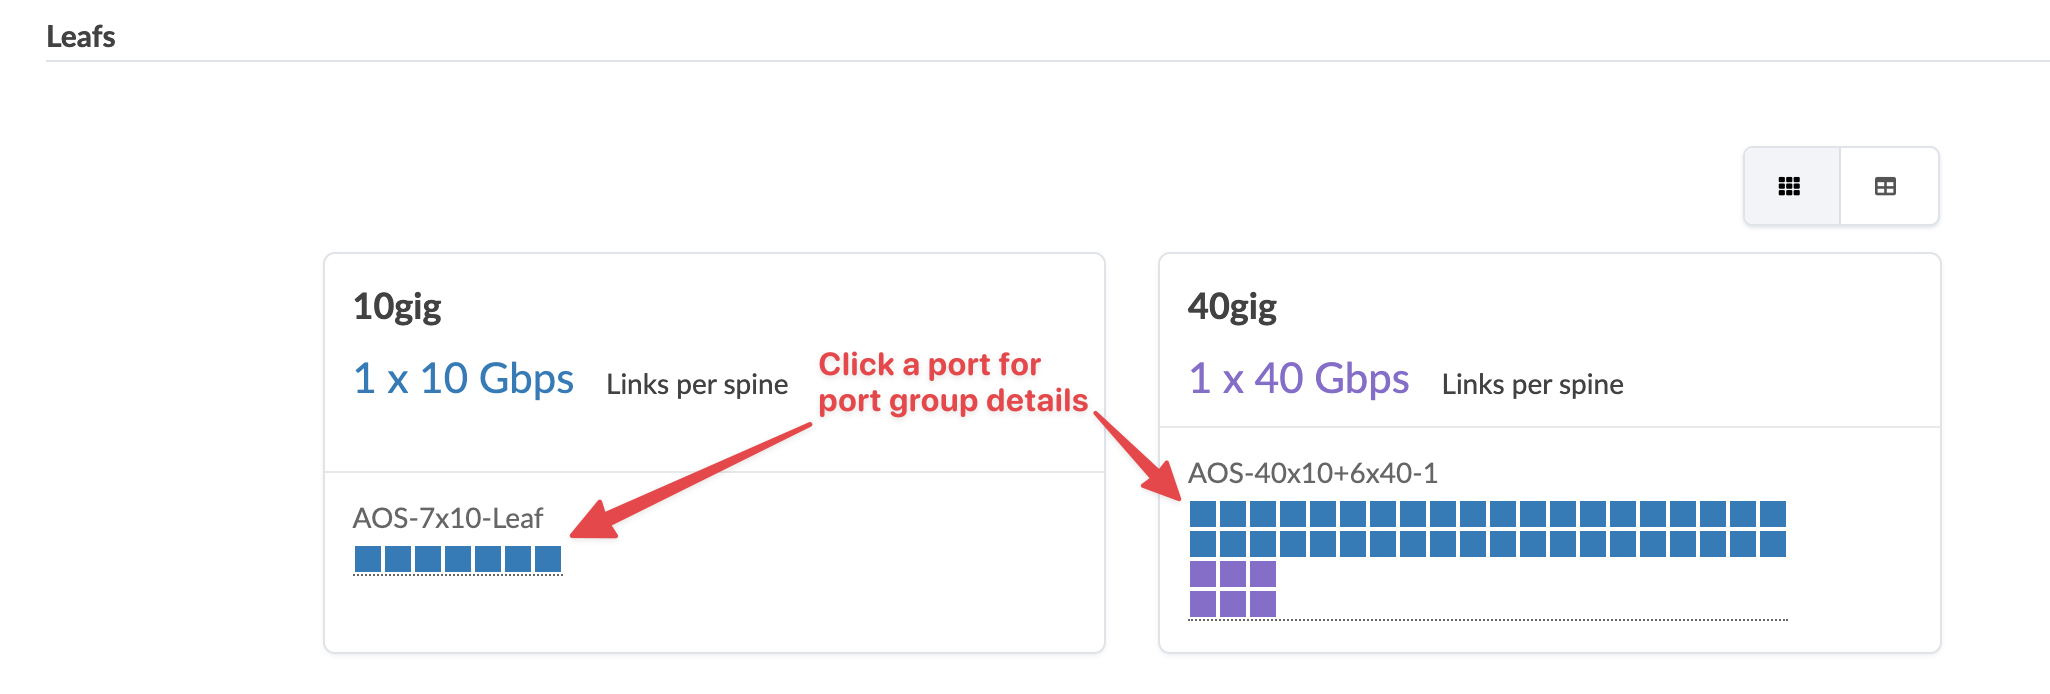Click last blue port in AOS-40x10+6x40-1 top row
Image resolution: width=2050 pixels, height=694 pixels.
(x=1773, y=514)
